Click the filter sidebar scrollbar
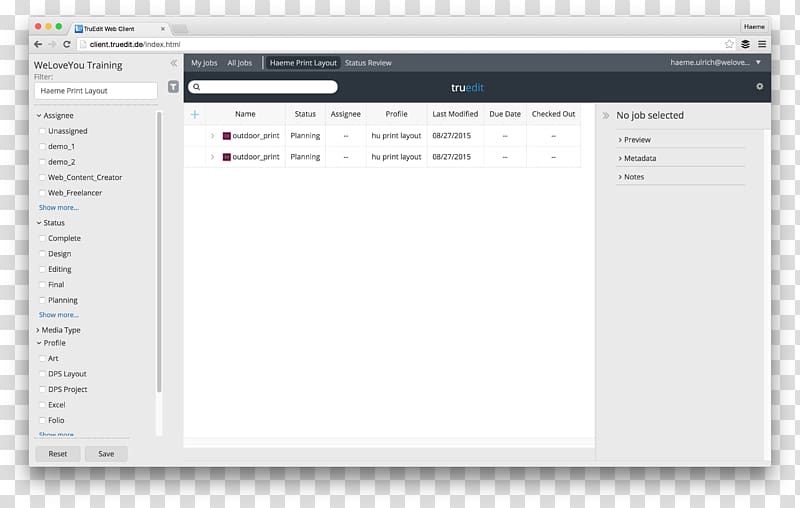Image resolution: width=800 pixels, height=508 pixels. 159,252
